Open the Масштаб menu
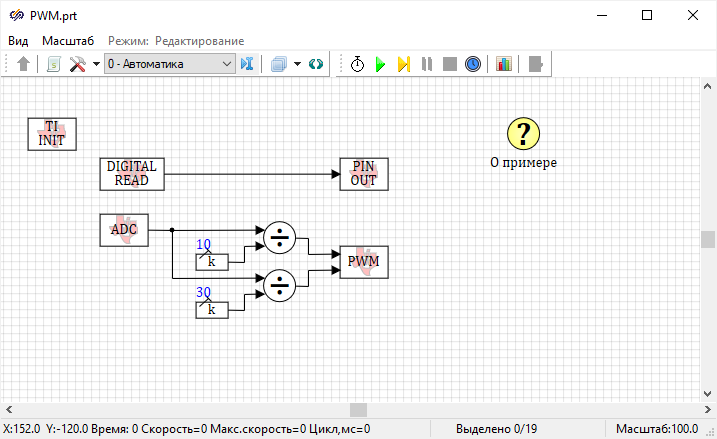717x439 pixels. point(68,40)
